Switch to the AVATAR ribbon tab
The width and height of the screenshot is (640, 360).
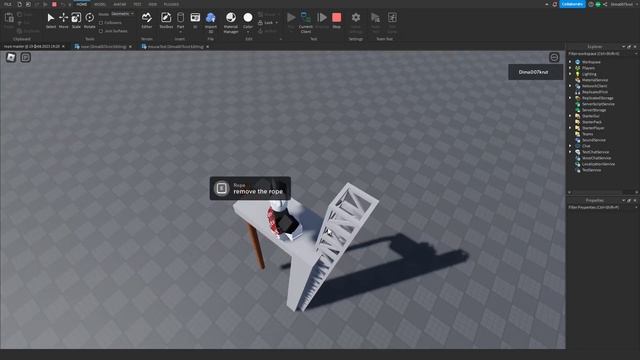pos(120,4)
